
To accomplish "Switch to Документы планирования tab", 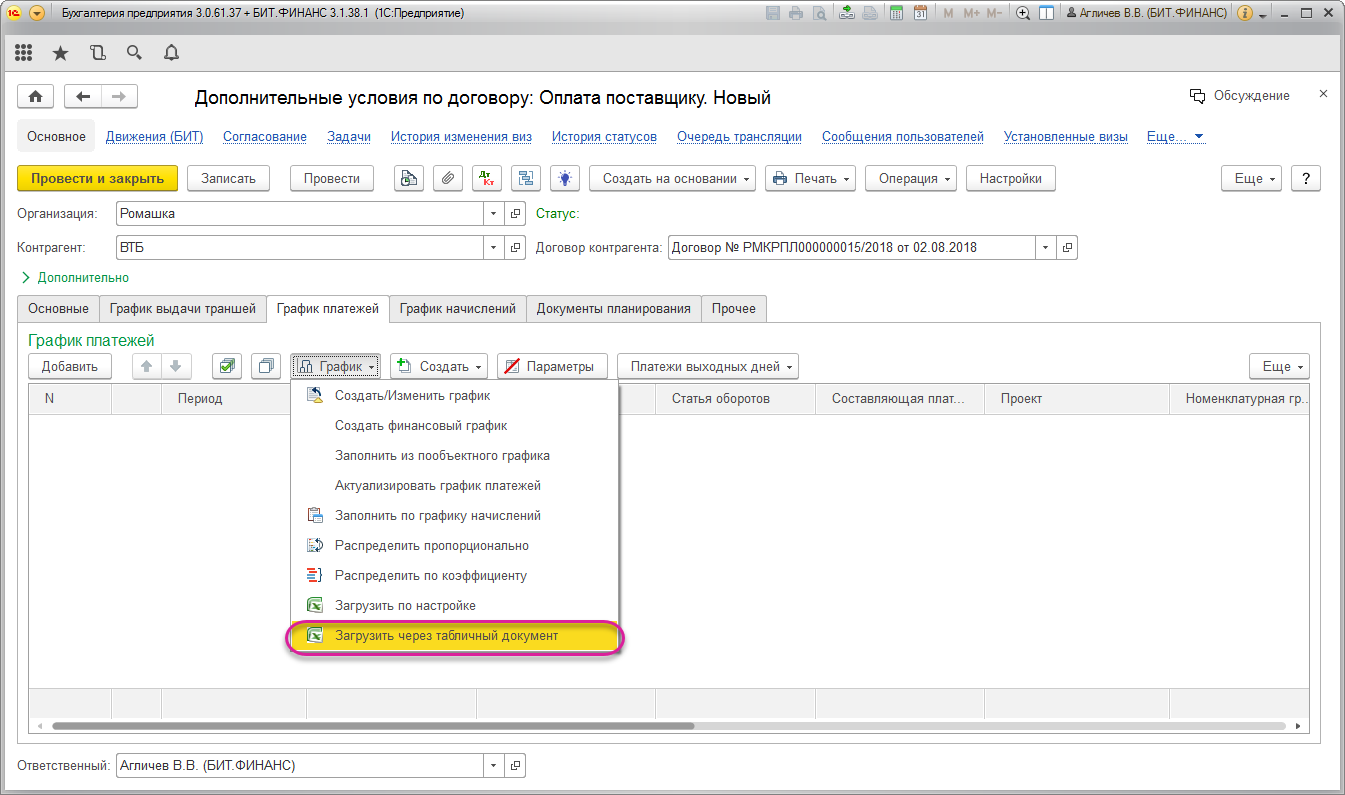I will [614, 309].
